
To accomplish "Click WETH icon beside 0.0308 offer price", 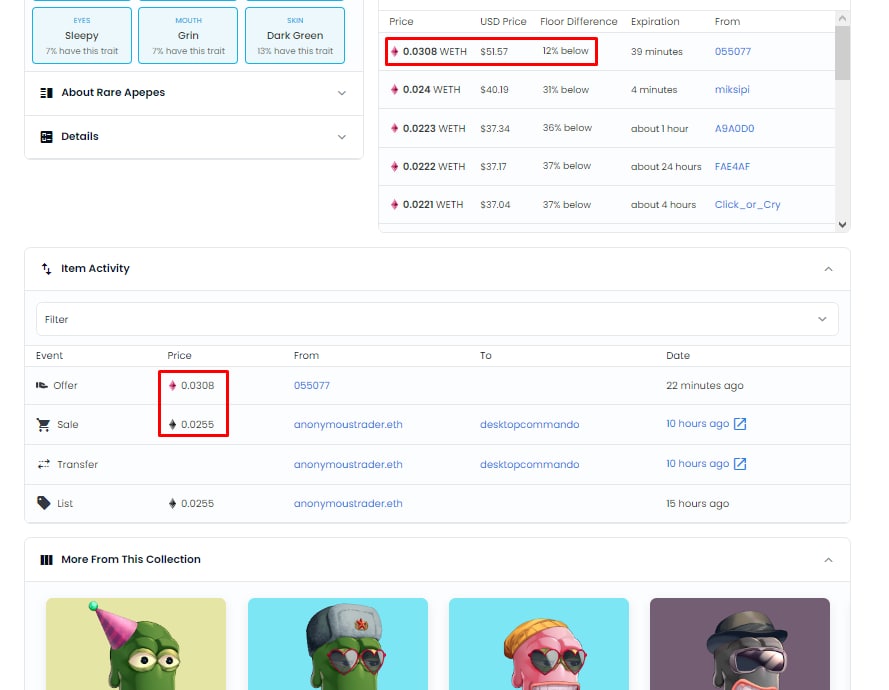I will pos(395,52).
